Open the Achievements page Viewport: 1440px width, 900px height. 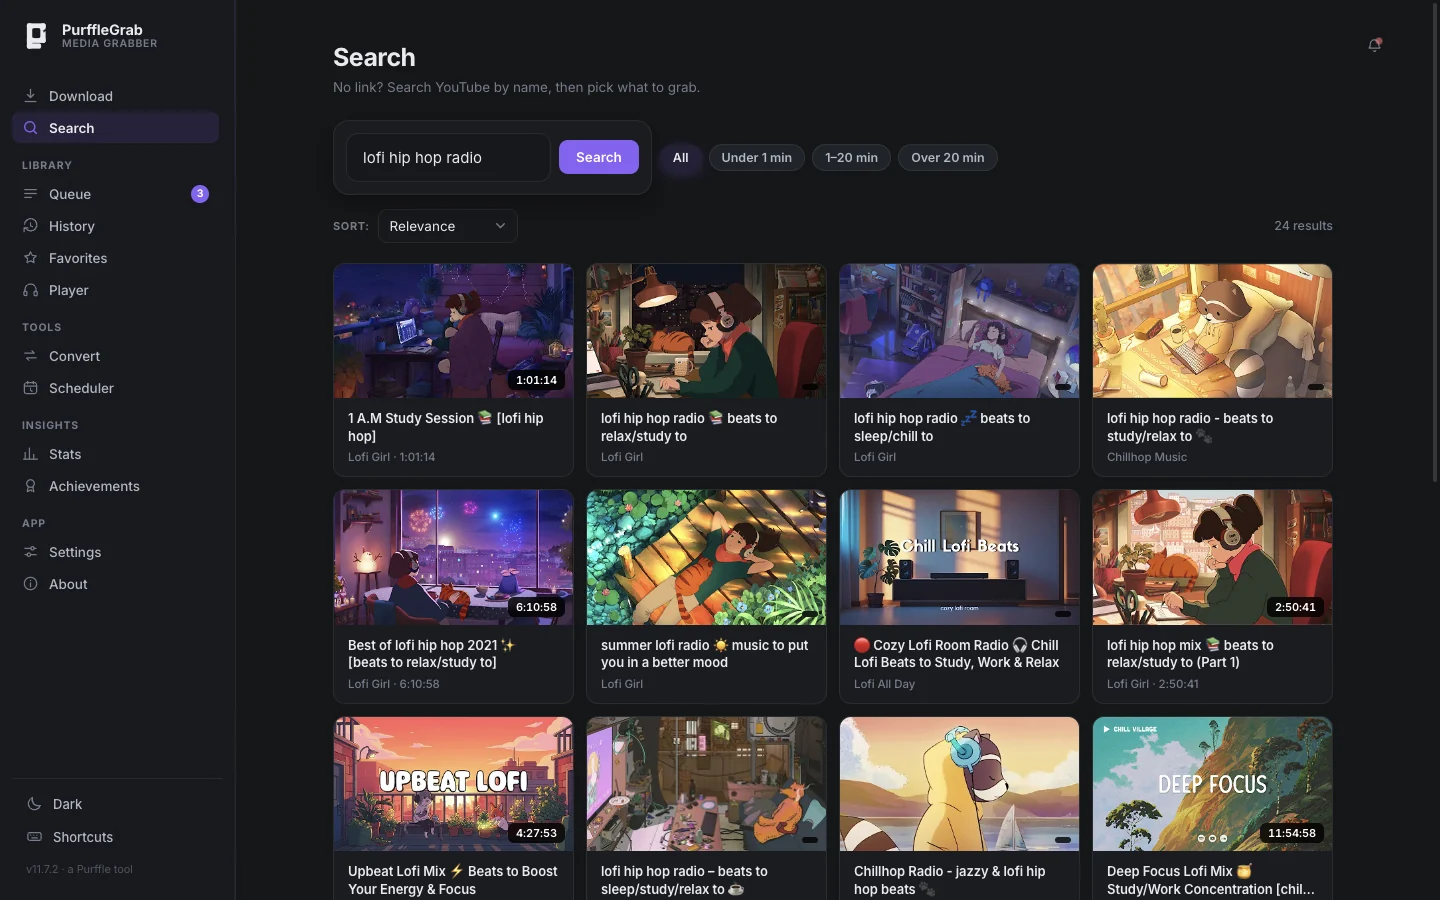tap(115, 486)
